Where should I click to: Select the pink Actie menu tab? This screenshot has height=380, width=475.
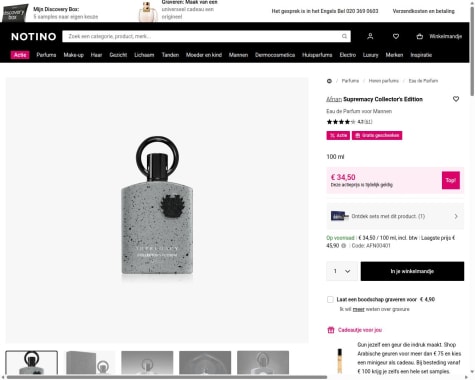[20, 55]
